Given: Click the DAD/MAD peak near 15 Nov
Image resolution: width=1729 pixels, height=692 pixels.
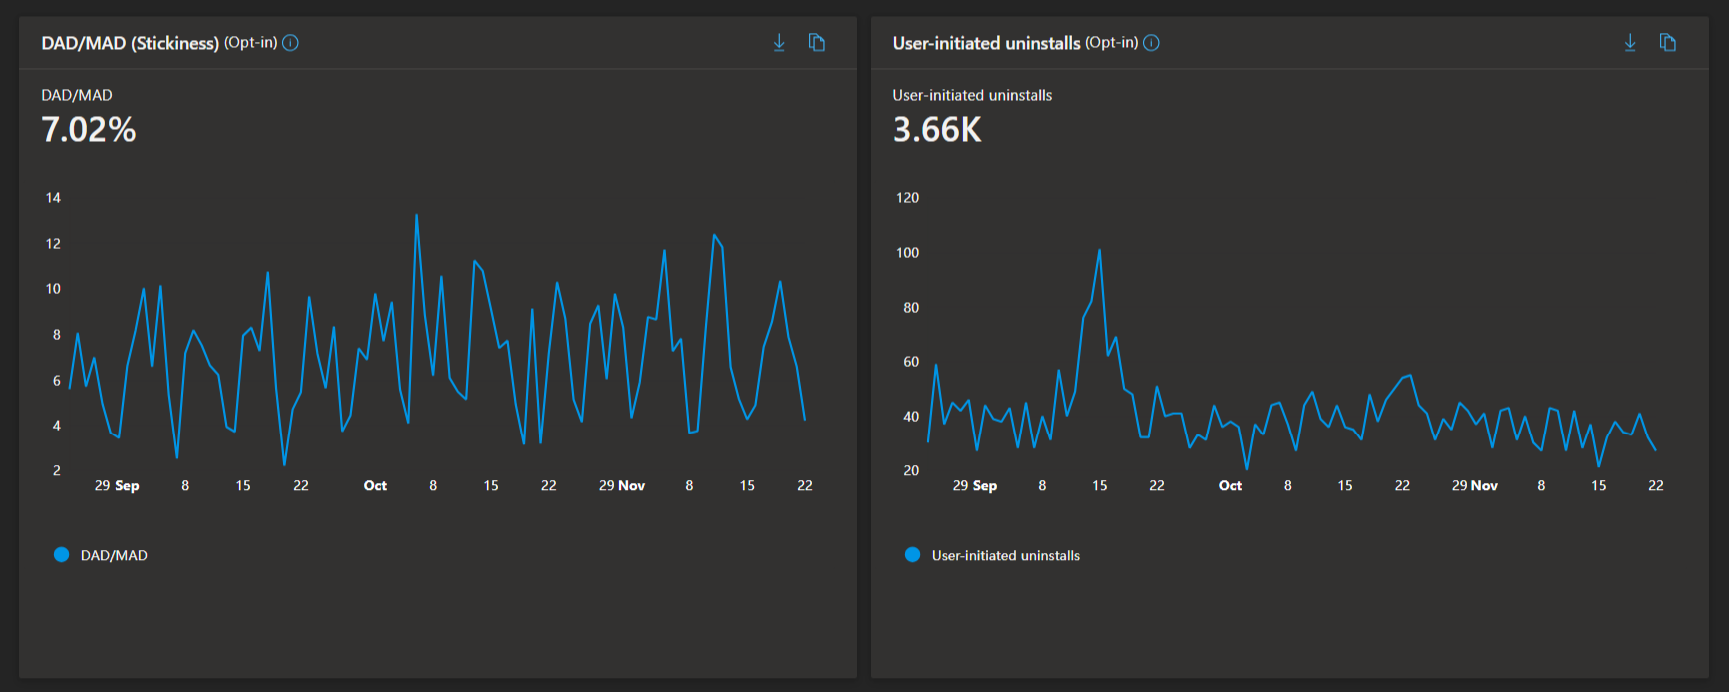Looking at the screenshot, I should [x=714, y=236].
